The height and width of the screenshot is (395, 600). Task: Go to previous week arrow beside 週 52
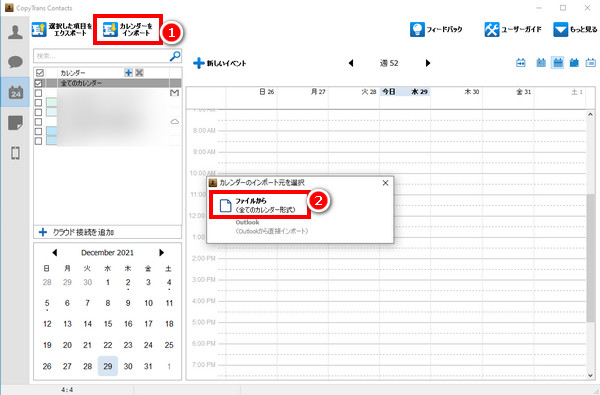point(351,63)
